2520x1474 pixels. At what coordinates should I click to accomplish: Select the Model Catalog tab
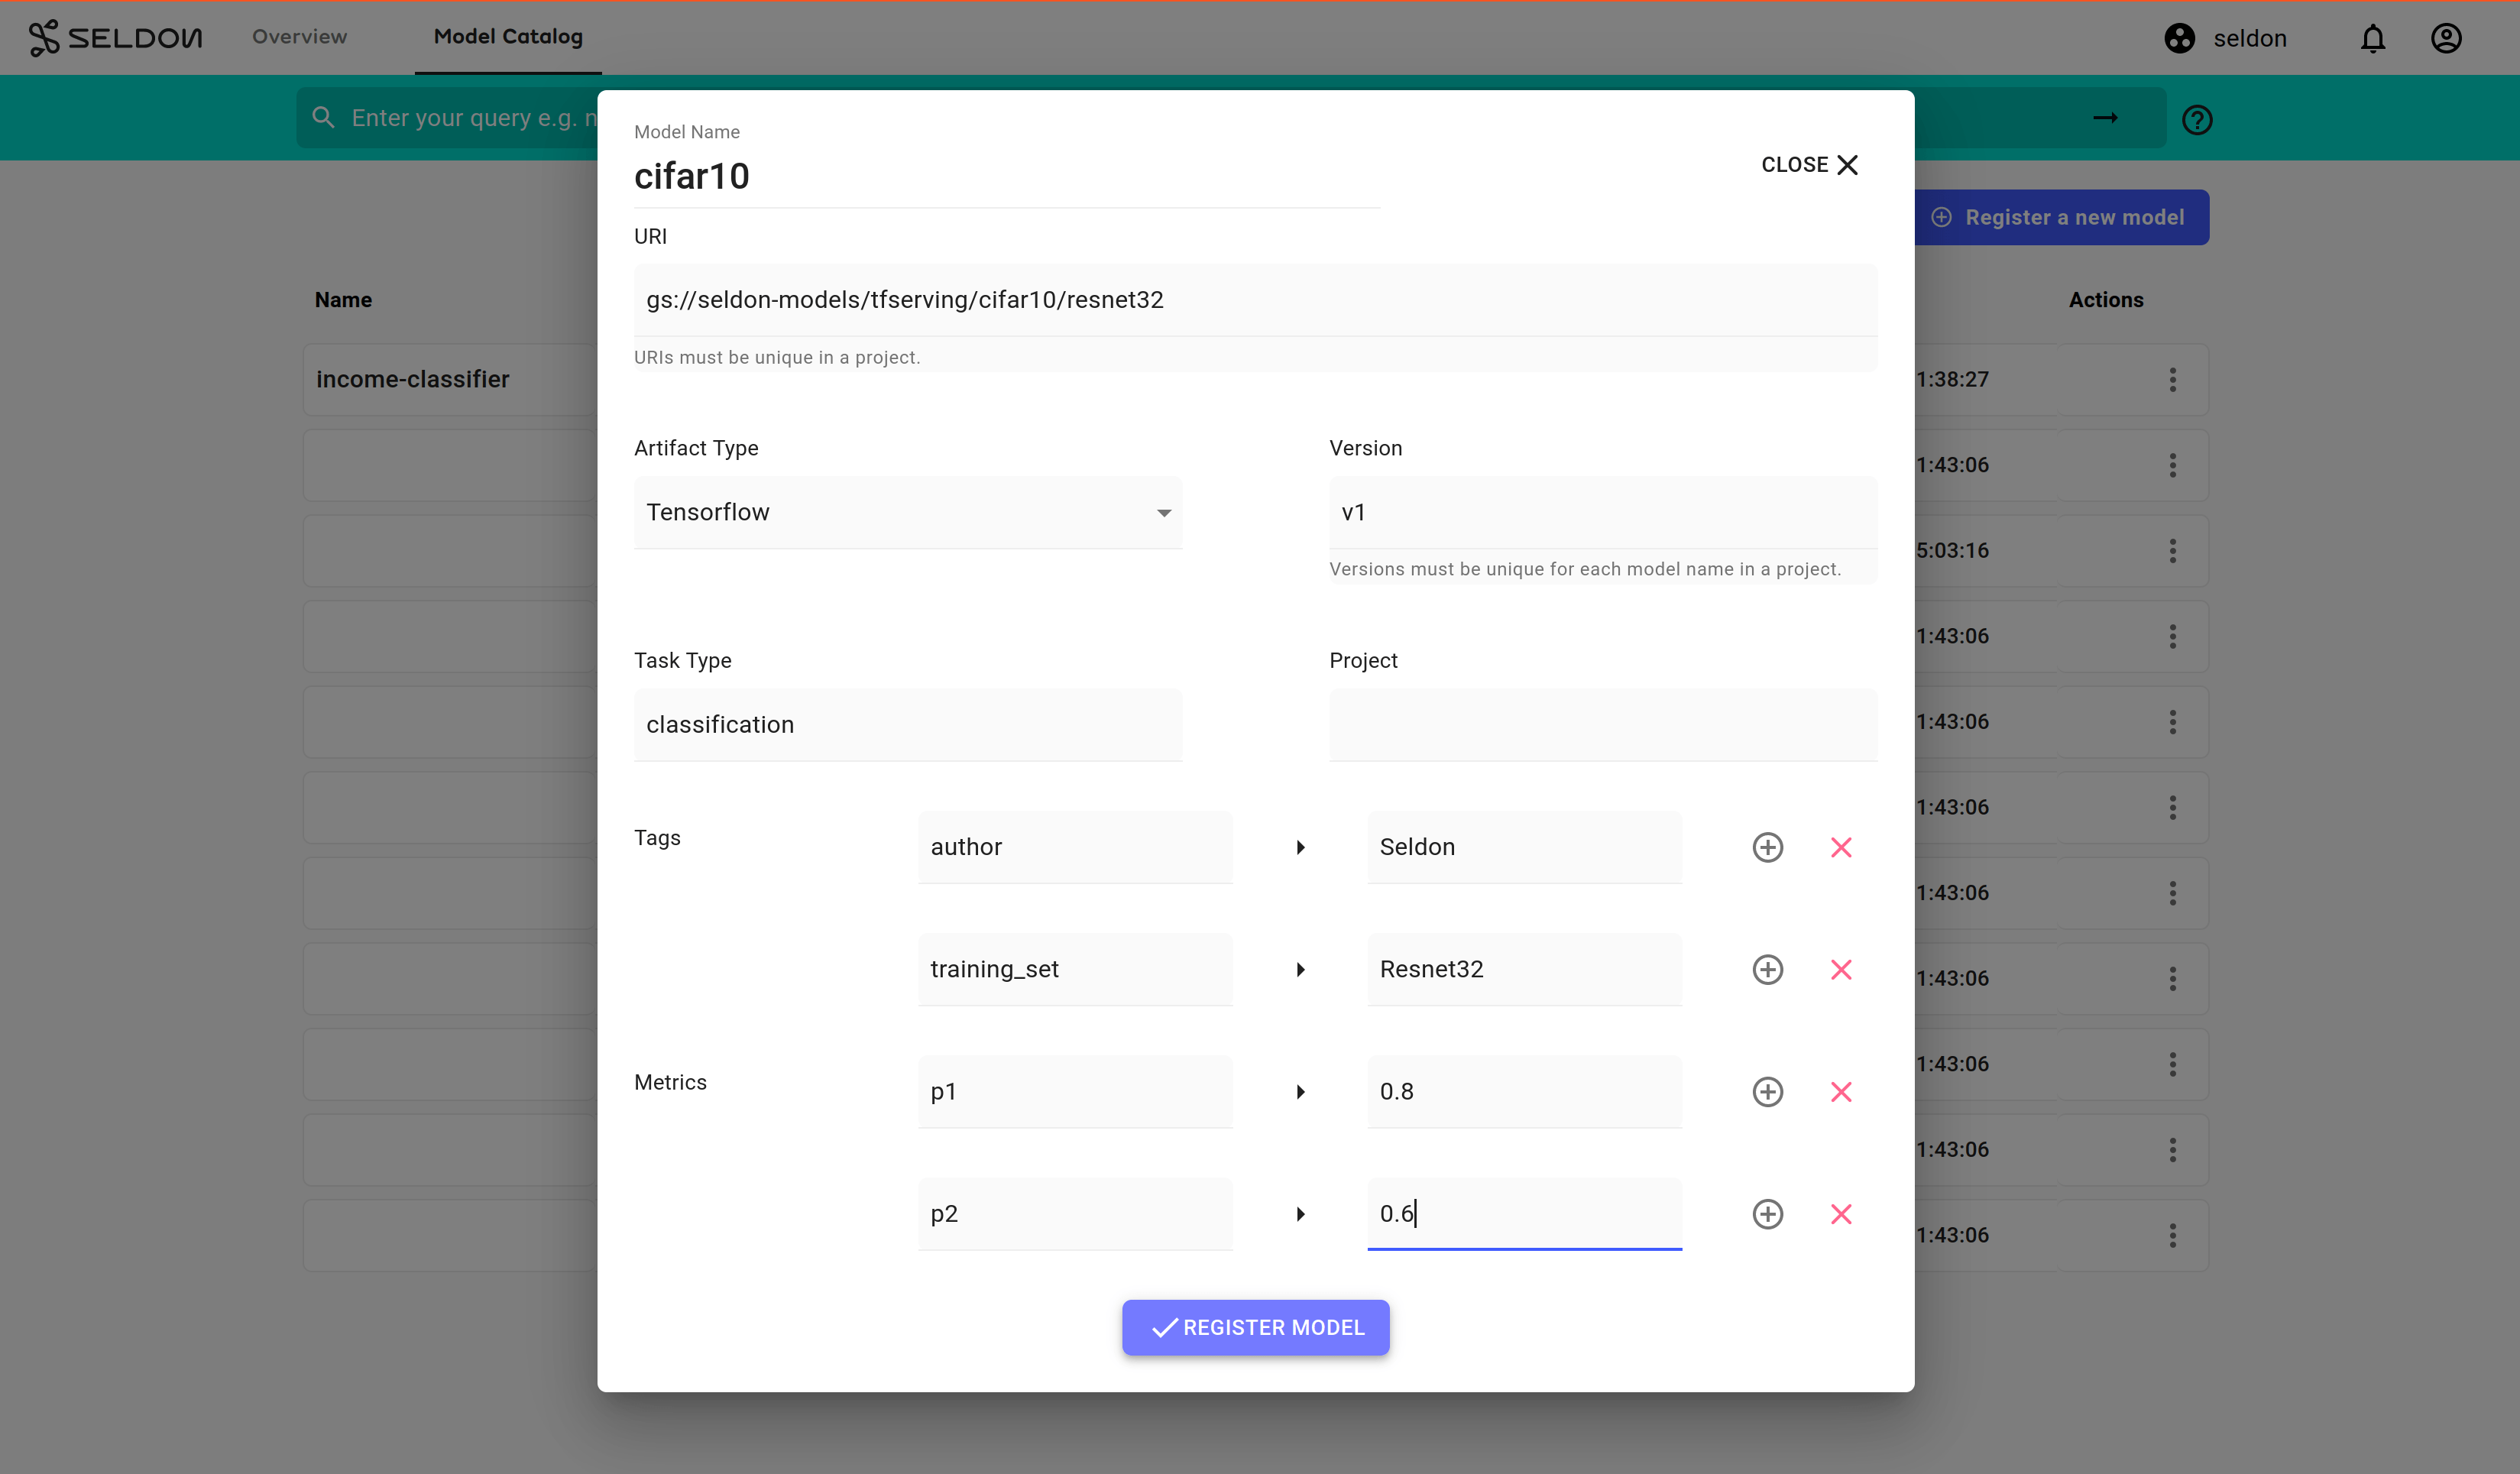point(508,37)
